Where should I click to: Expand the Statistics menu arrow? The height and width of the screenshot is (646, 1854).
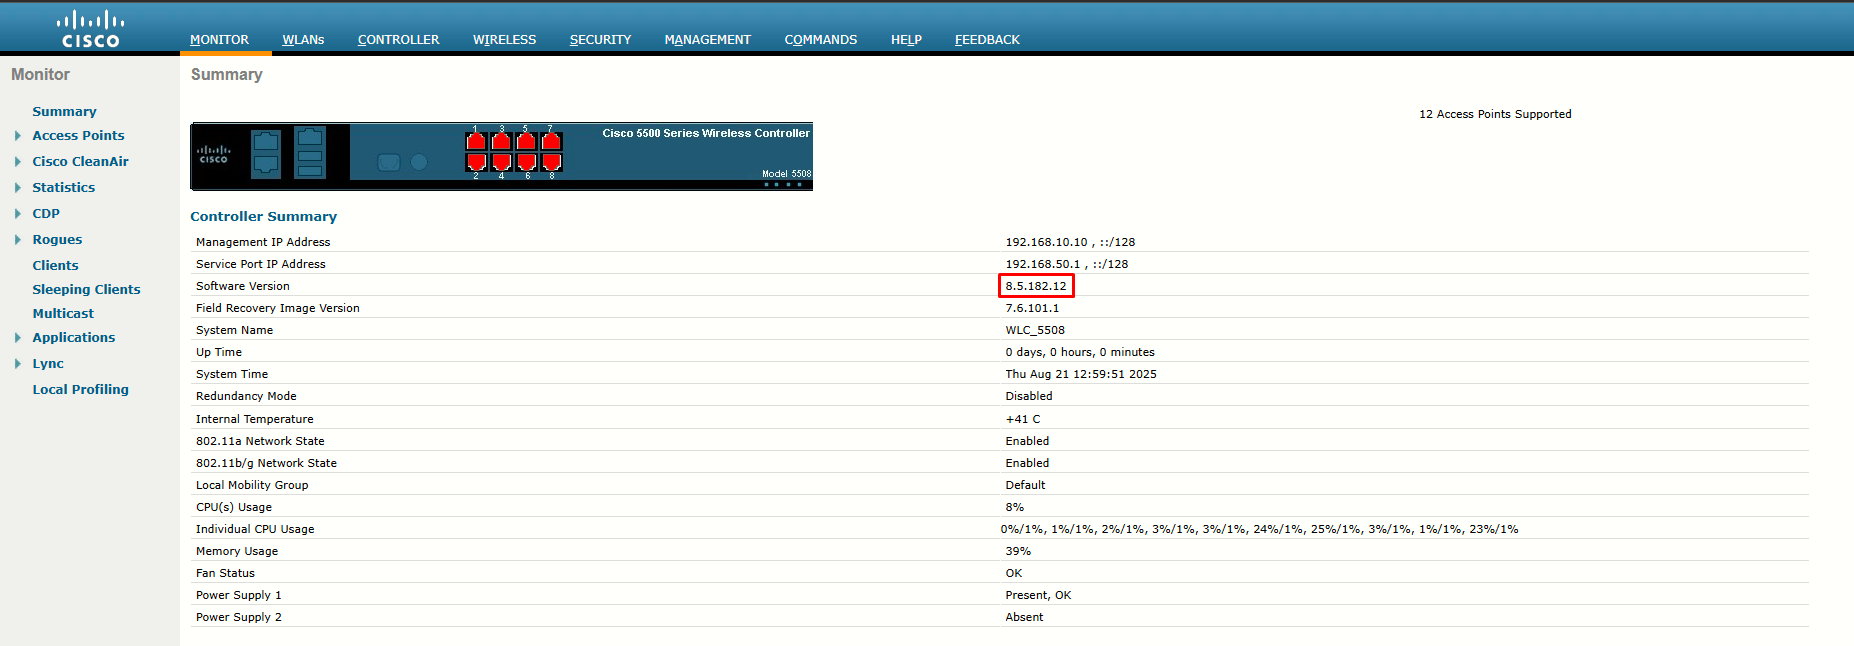point(17,188)
